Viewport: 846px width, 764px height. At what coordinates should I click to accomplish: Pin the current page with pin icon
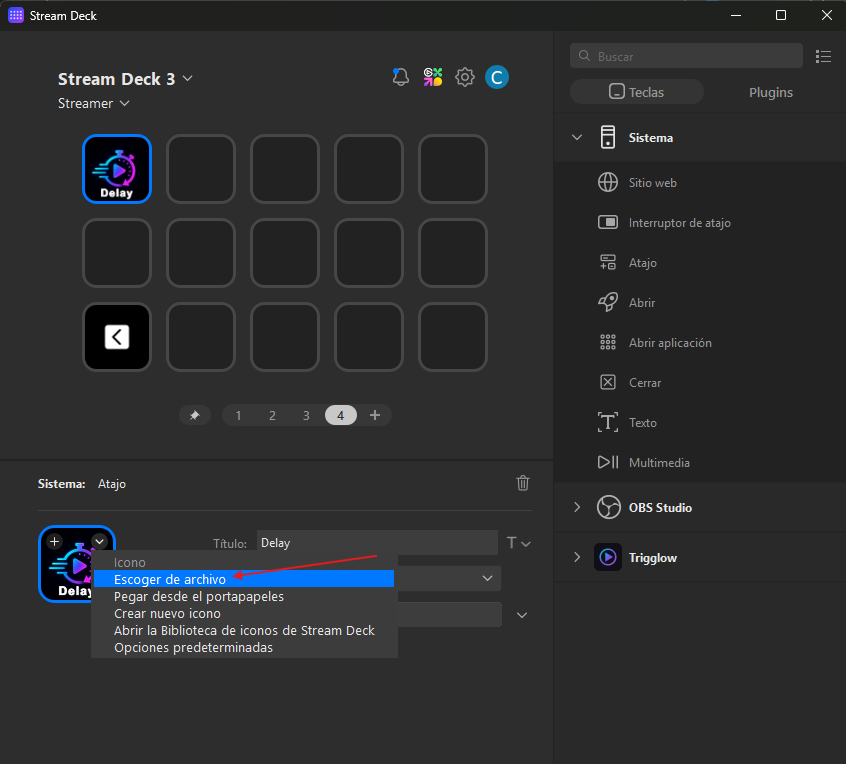(x=195, y=415)
